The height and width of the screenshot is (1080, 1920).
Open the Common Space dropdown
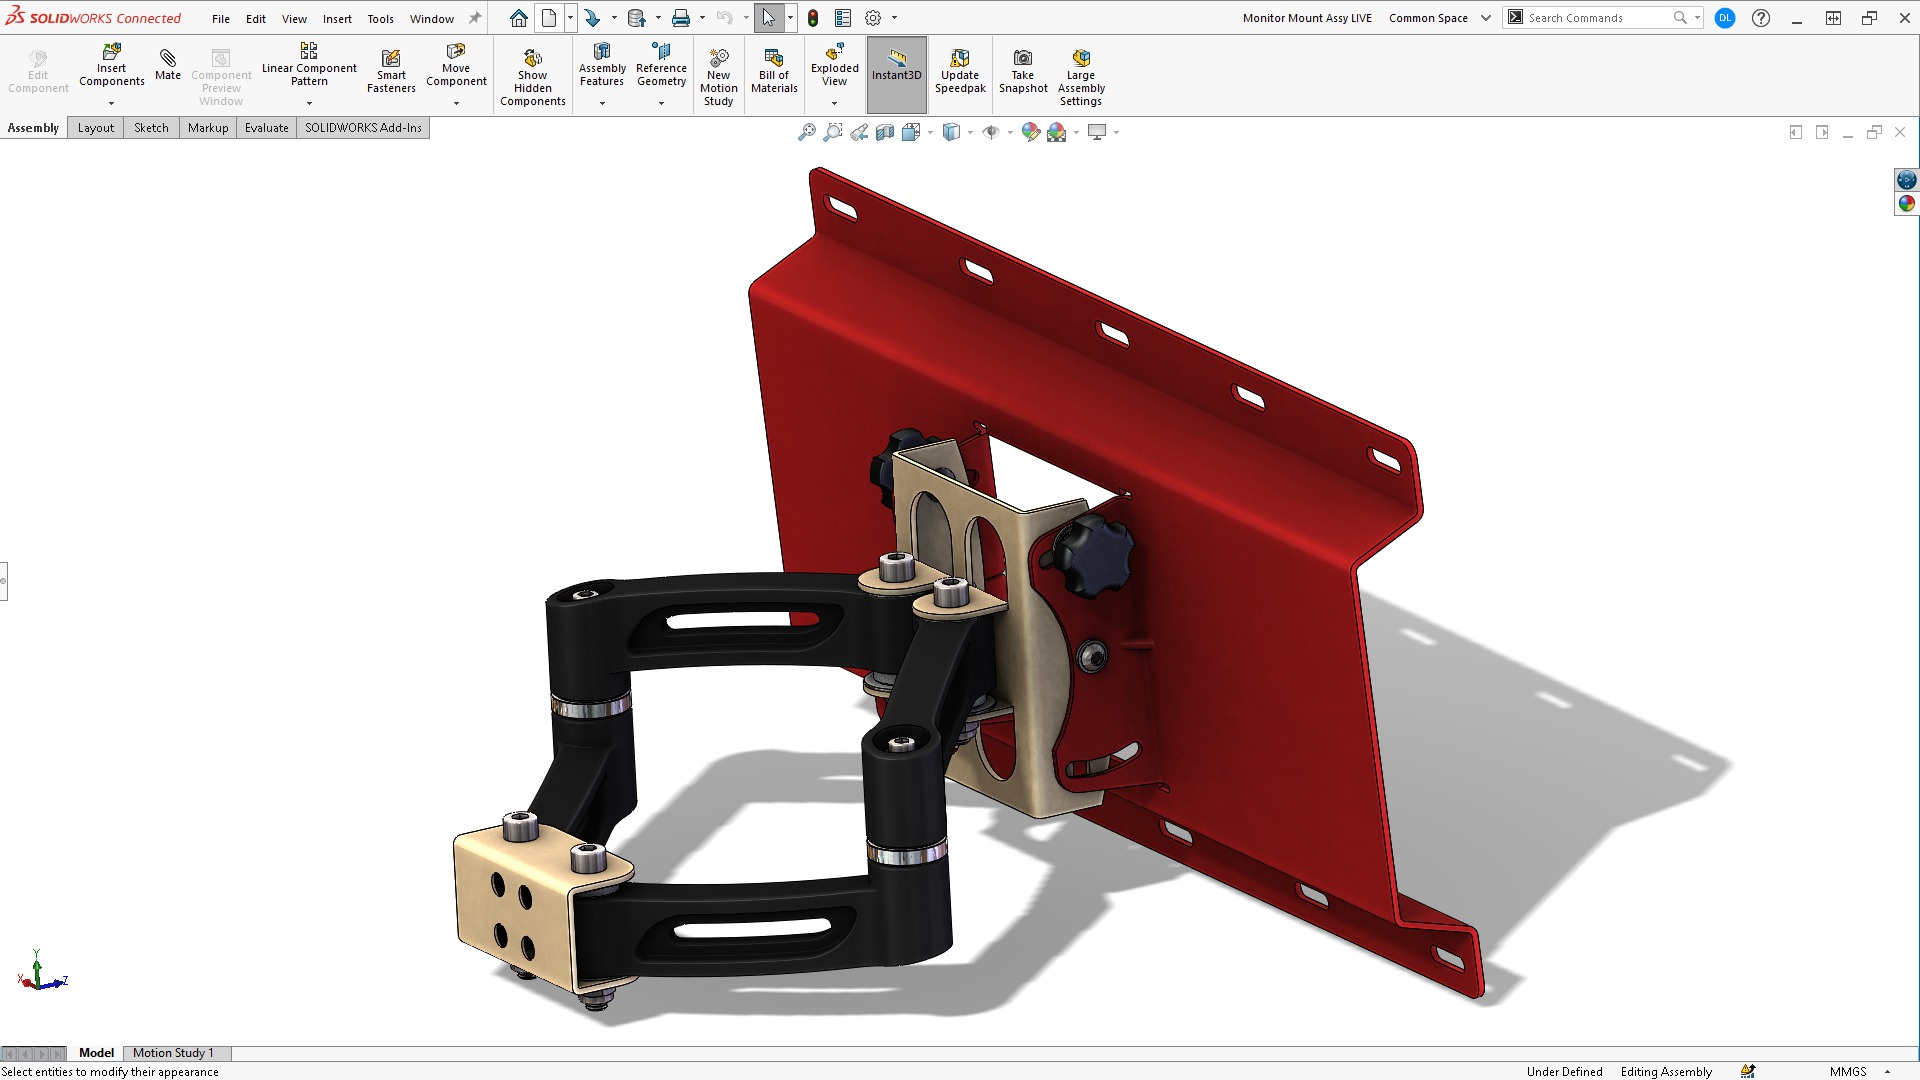pyautogui.click(x=1486, y=17)
